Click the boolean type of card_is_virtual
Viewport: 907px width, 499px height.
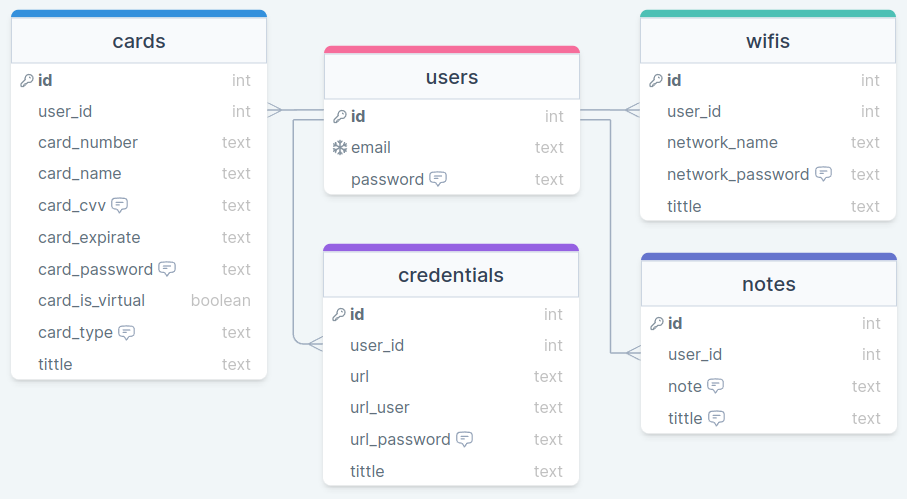220,301
